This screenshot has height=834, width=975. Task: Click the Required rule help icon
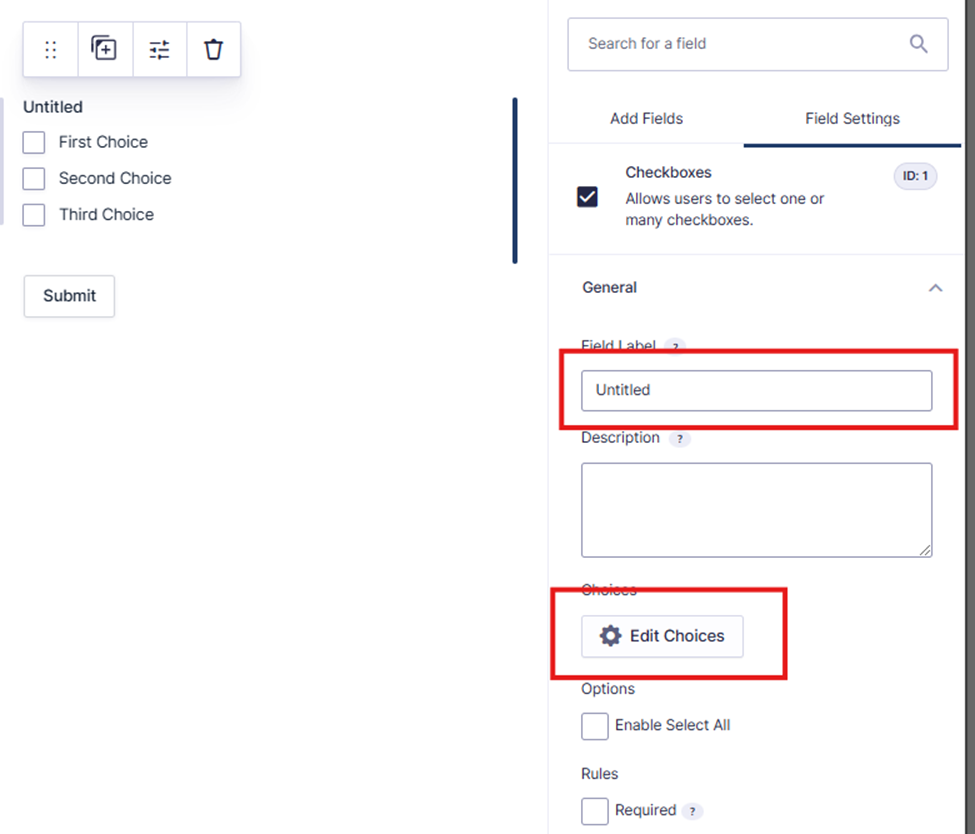[x=694, y=811]
